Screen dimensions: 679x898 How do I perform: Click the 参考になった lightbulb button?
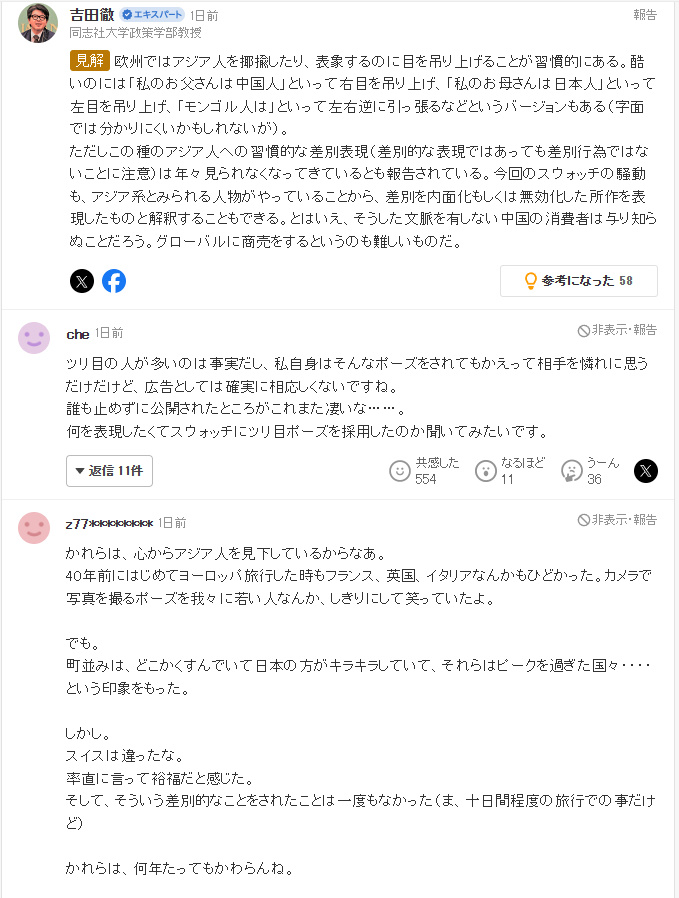pyautogui.click(x=578, y=281)
